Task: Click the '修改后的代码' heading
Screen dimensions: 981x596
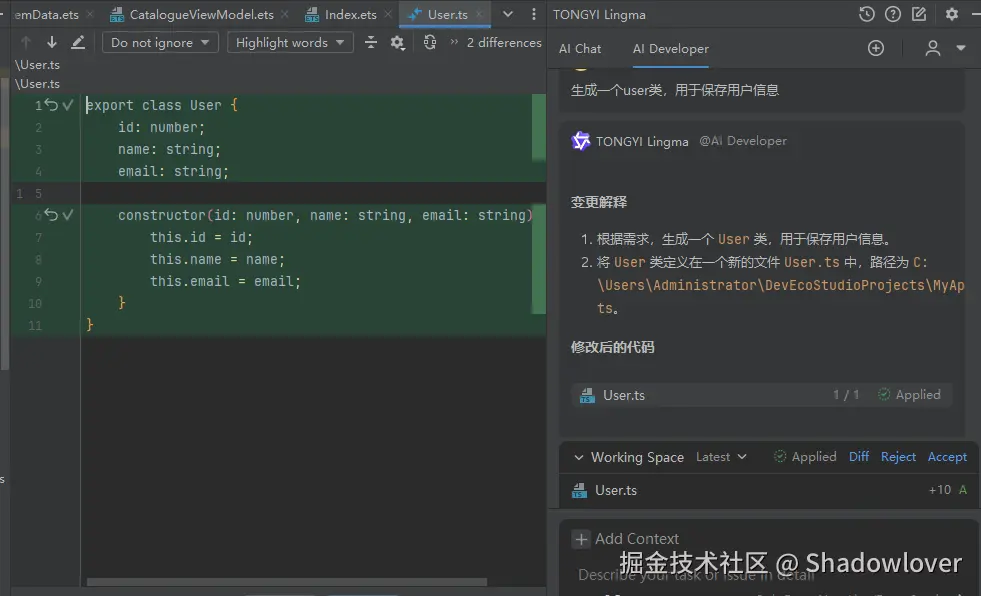Action: (x=612, y=347)
